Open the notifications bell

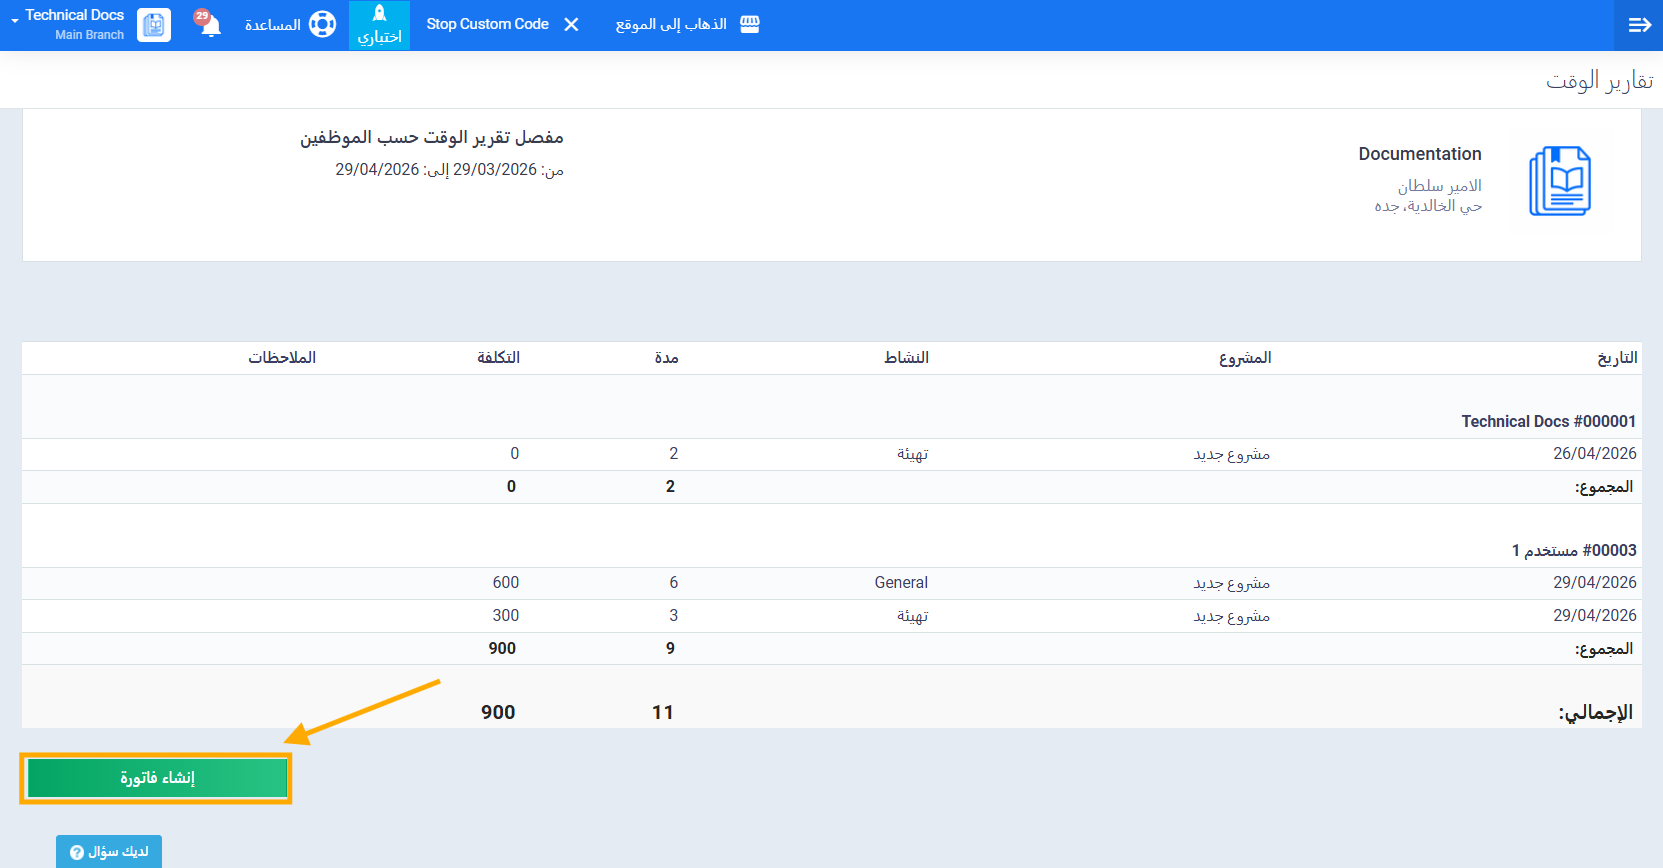click(209, 24)
